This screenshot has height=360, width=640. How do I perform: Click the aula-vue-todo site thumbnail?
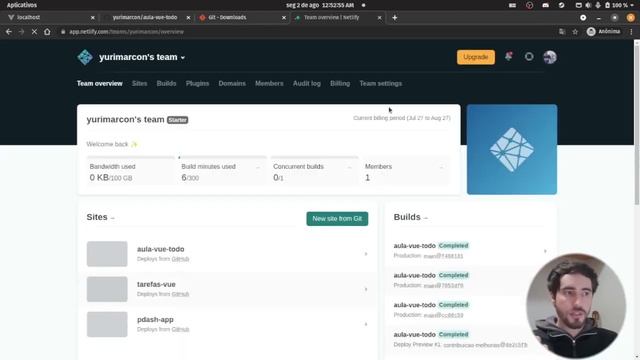[107, 254]
